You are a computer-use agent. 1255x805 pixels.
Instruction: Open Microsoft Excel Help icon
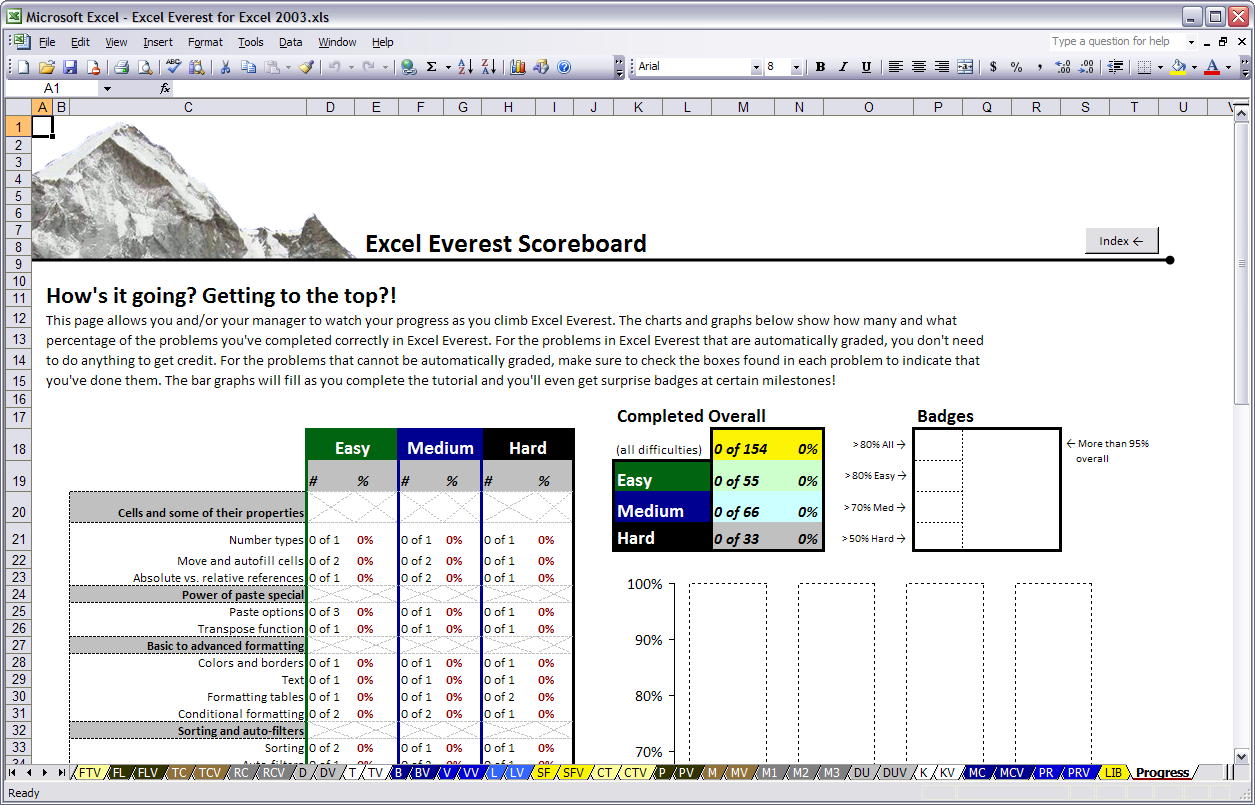(564, 67)
